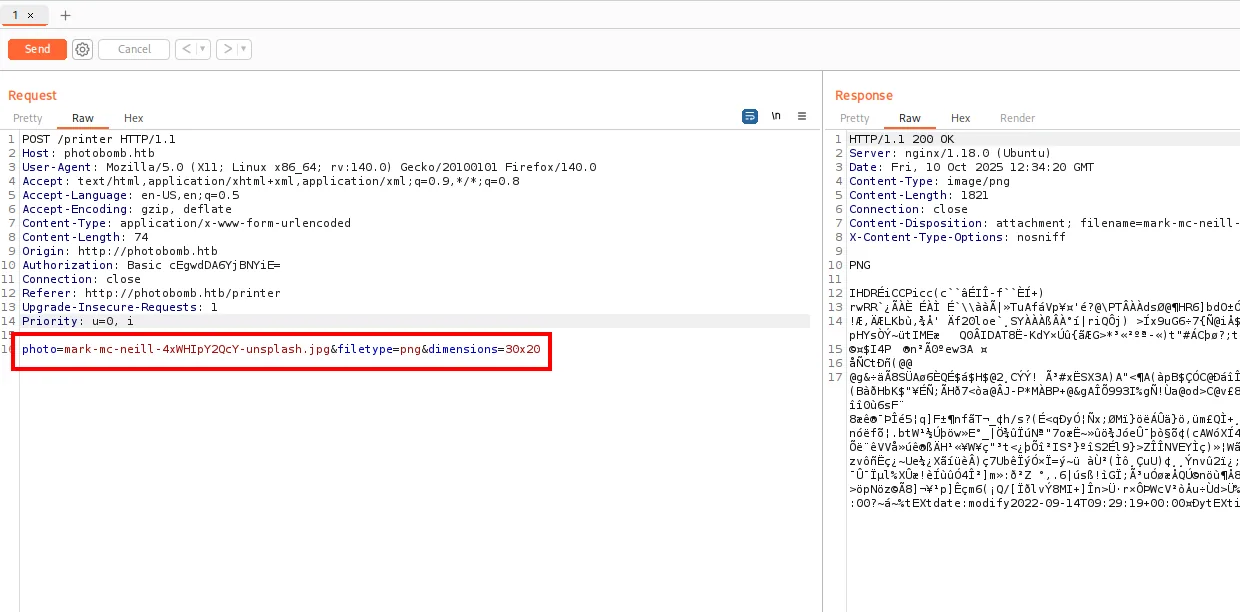Expand history dropdown beside forward arrow

tap(244, 49)
